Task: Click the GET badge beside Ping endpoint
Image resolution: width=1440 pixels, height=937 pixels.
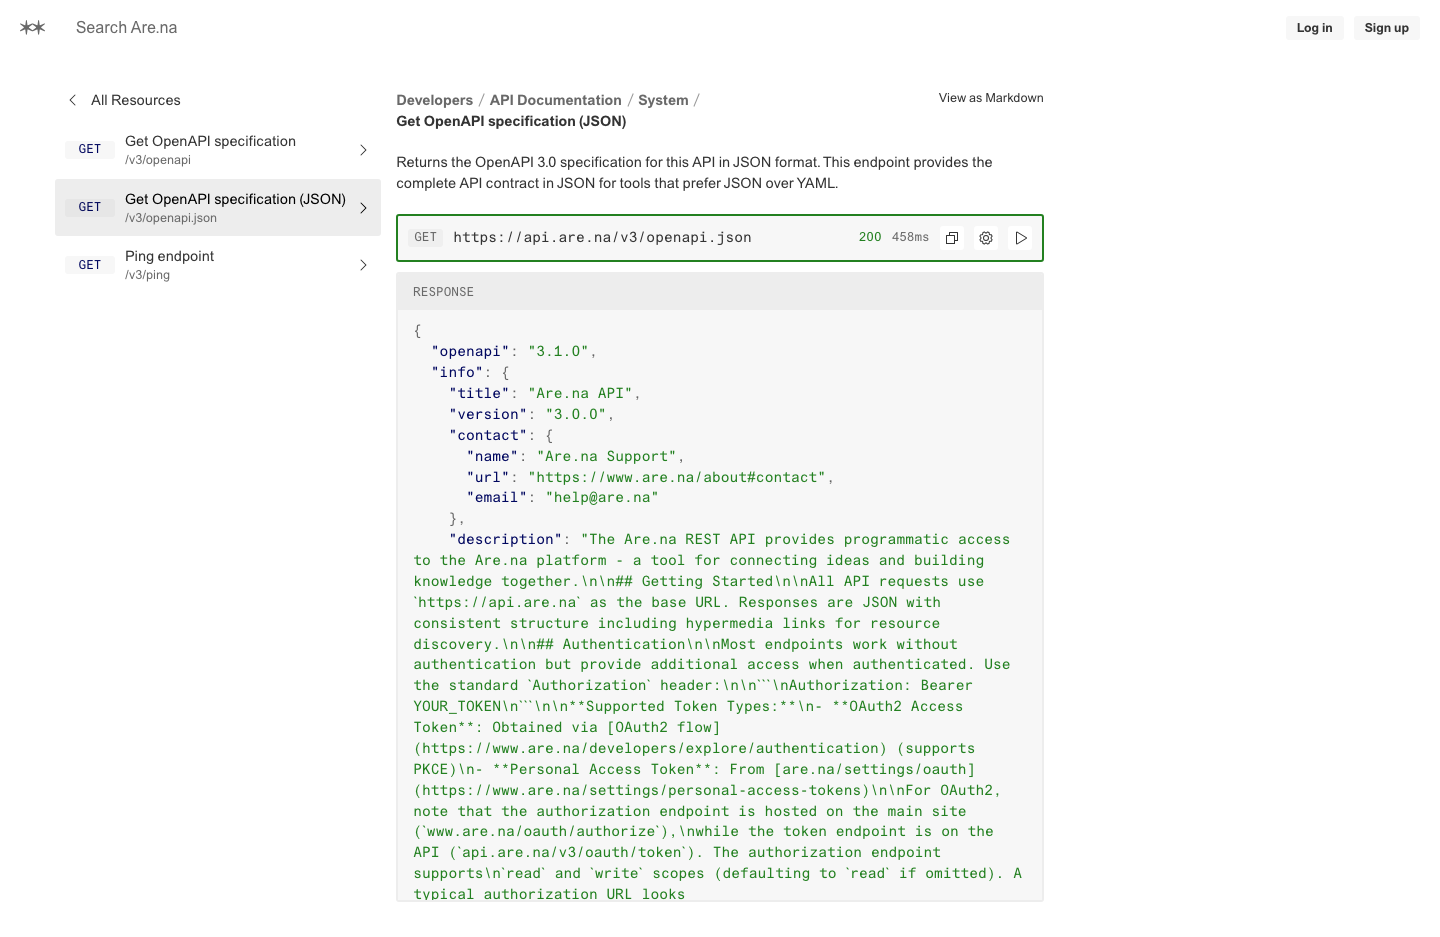Action: [x=90, y=265]
